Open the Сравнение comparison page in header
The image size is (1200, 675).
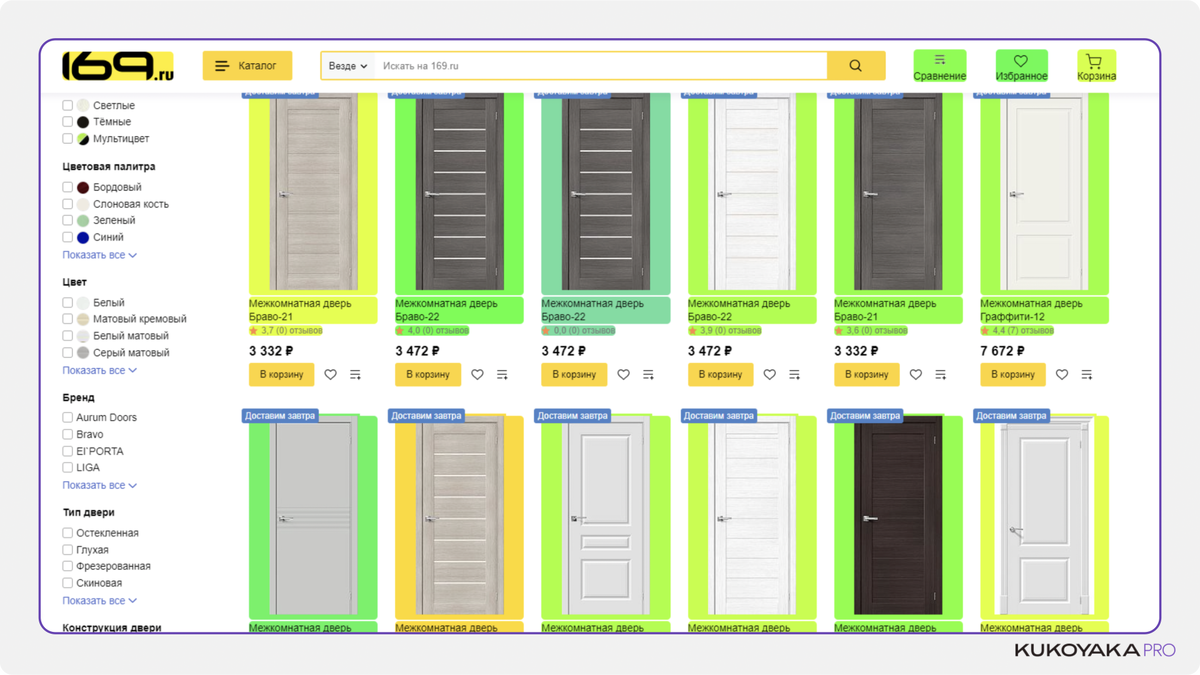[940, 66]
